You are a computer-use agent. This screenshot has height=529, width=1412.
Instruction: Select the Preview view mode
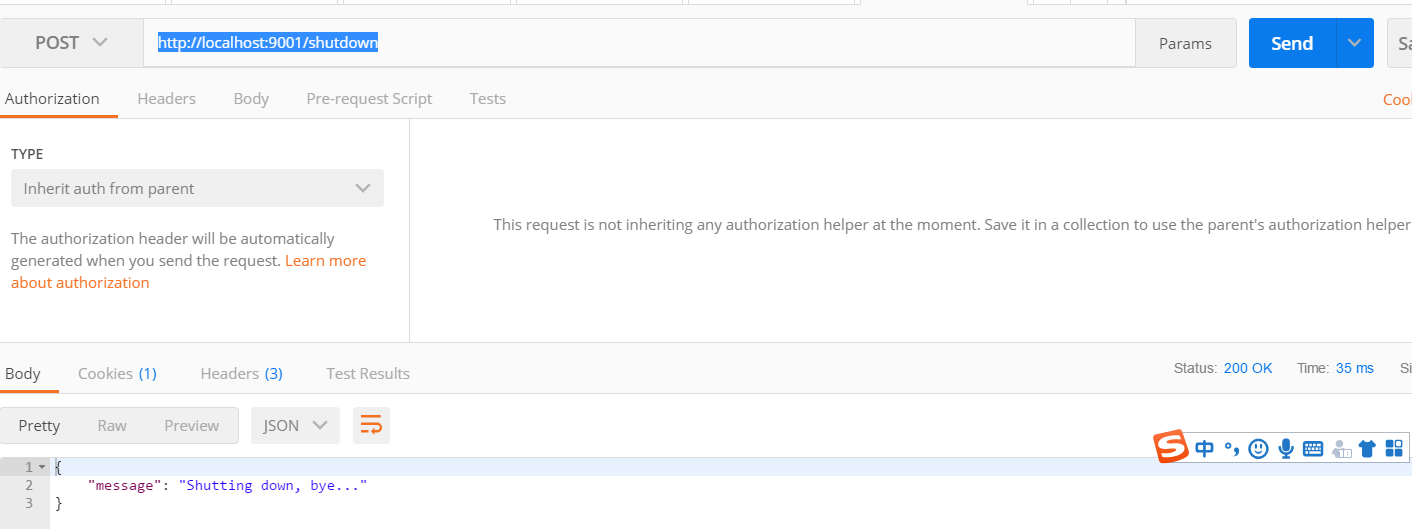pyautogui.click(x=192, y=425)
